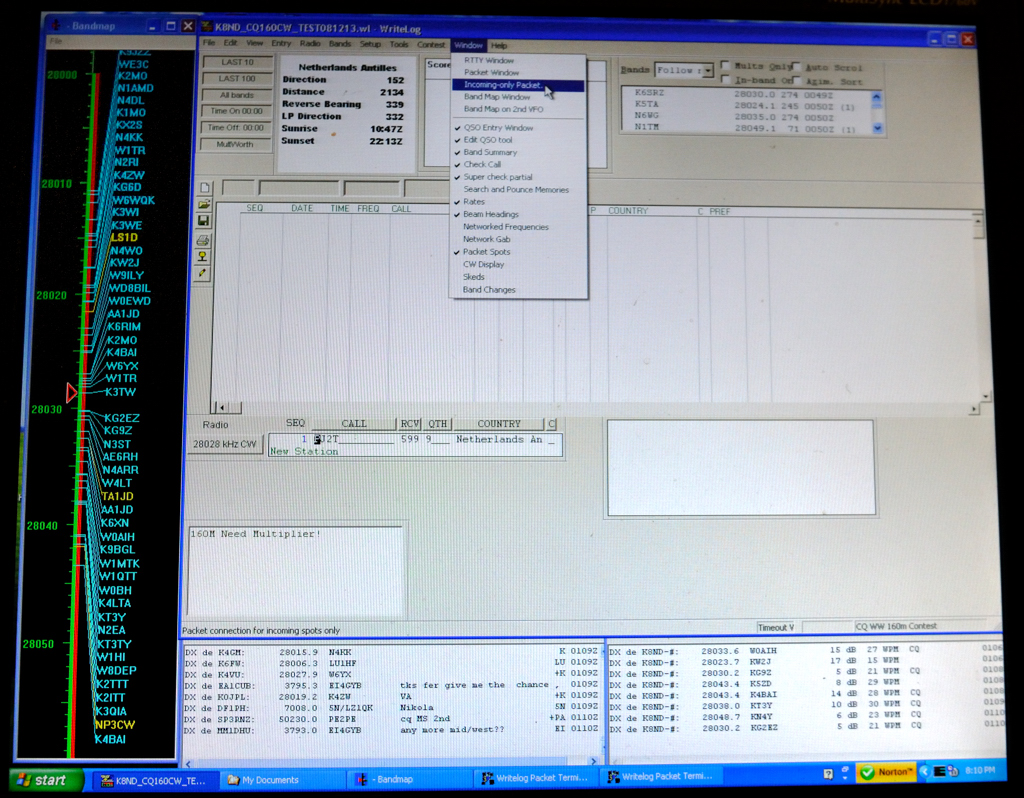Click the Norton icon in system tray
The image size is (1024, 798).
coord(887,772)
